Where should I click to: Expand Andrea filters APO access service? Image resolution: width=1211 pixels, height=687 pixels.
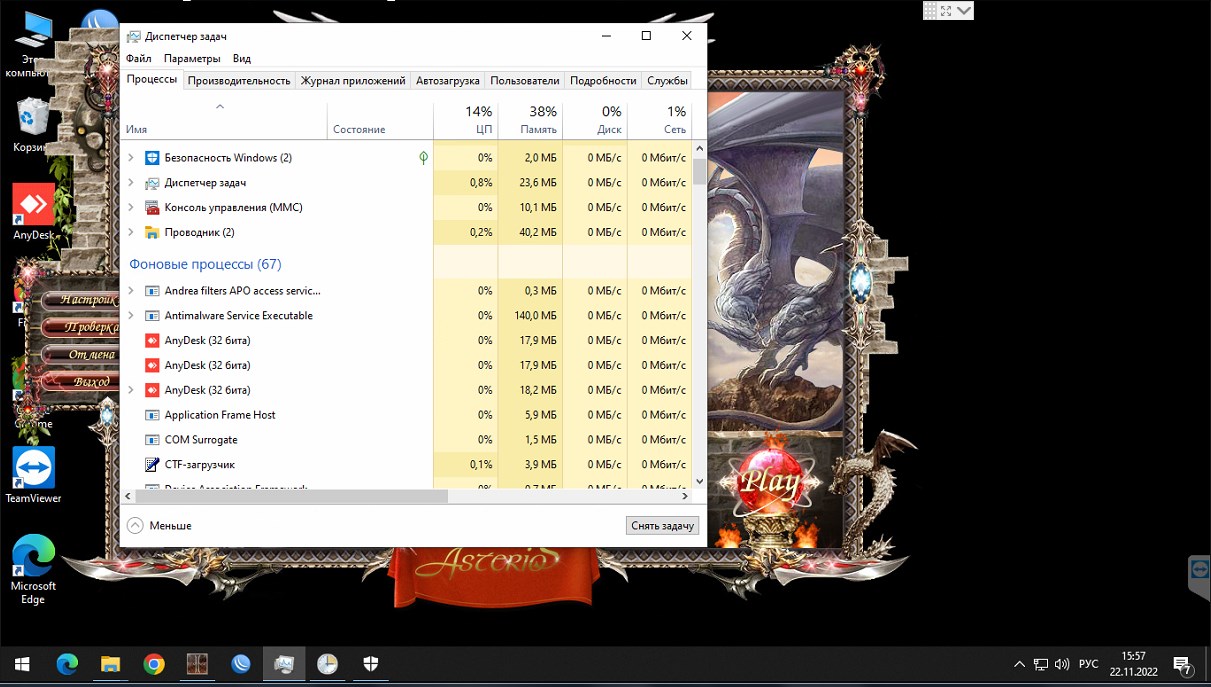pyautogui.click(x=131, y=291)
